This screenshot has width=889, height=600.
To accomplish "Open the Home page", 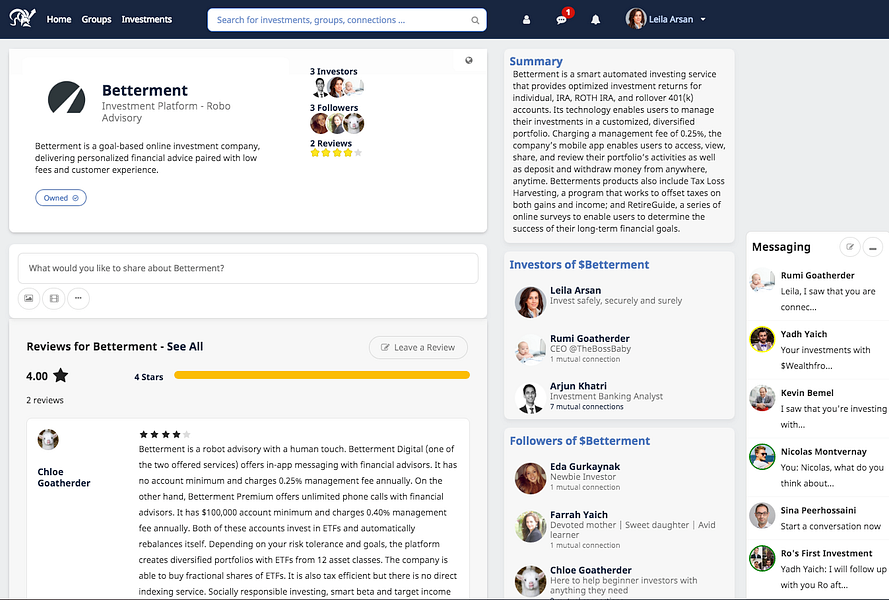I will 59,19.
